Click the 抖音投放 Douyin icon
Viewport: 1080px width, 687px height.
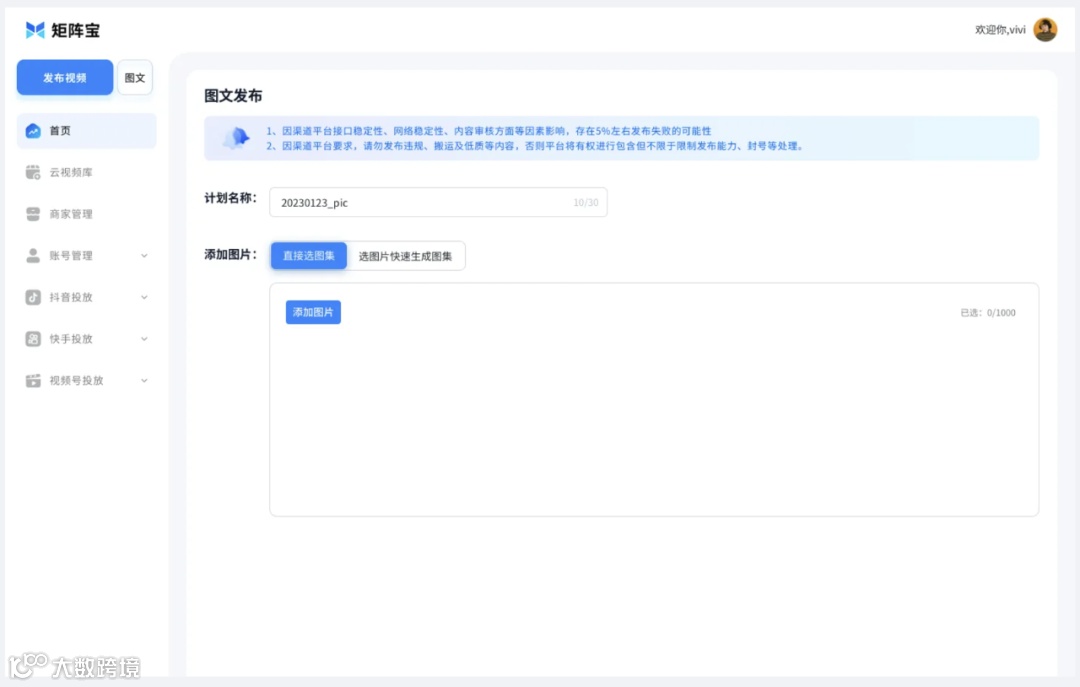(31, 296)
